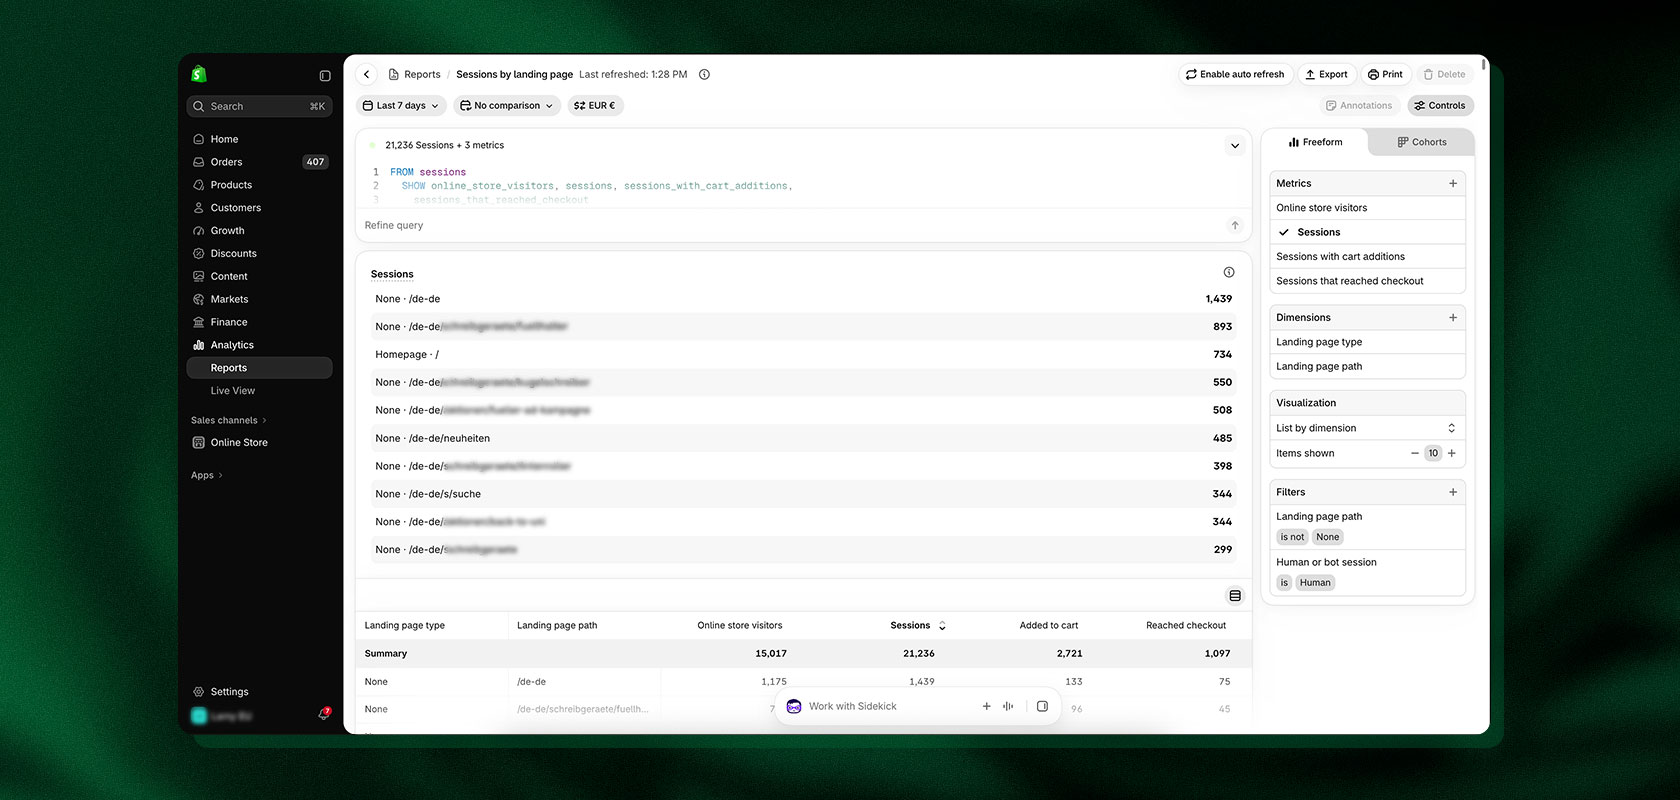Open last refreshed info icon

tap(704, 74)
